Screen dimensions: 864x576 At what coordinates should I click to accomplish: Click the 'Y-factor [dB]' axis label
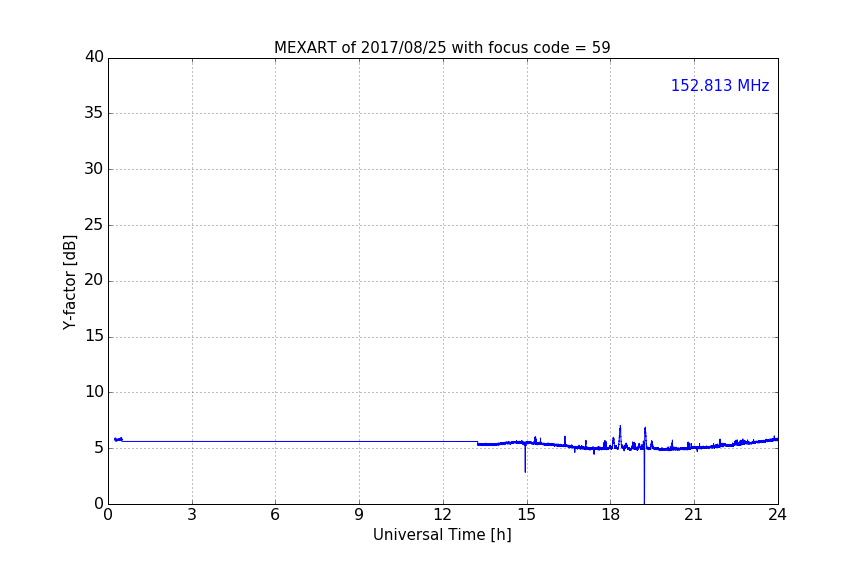click(69, 282)
